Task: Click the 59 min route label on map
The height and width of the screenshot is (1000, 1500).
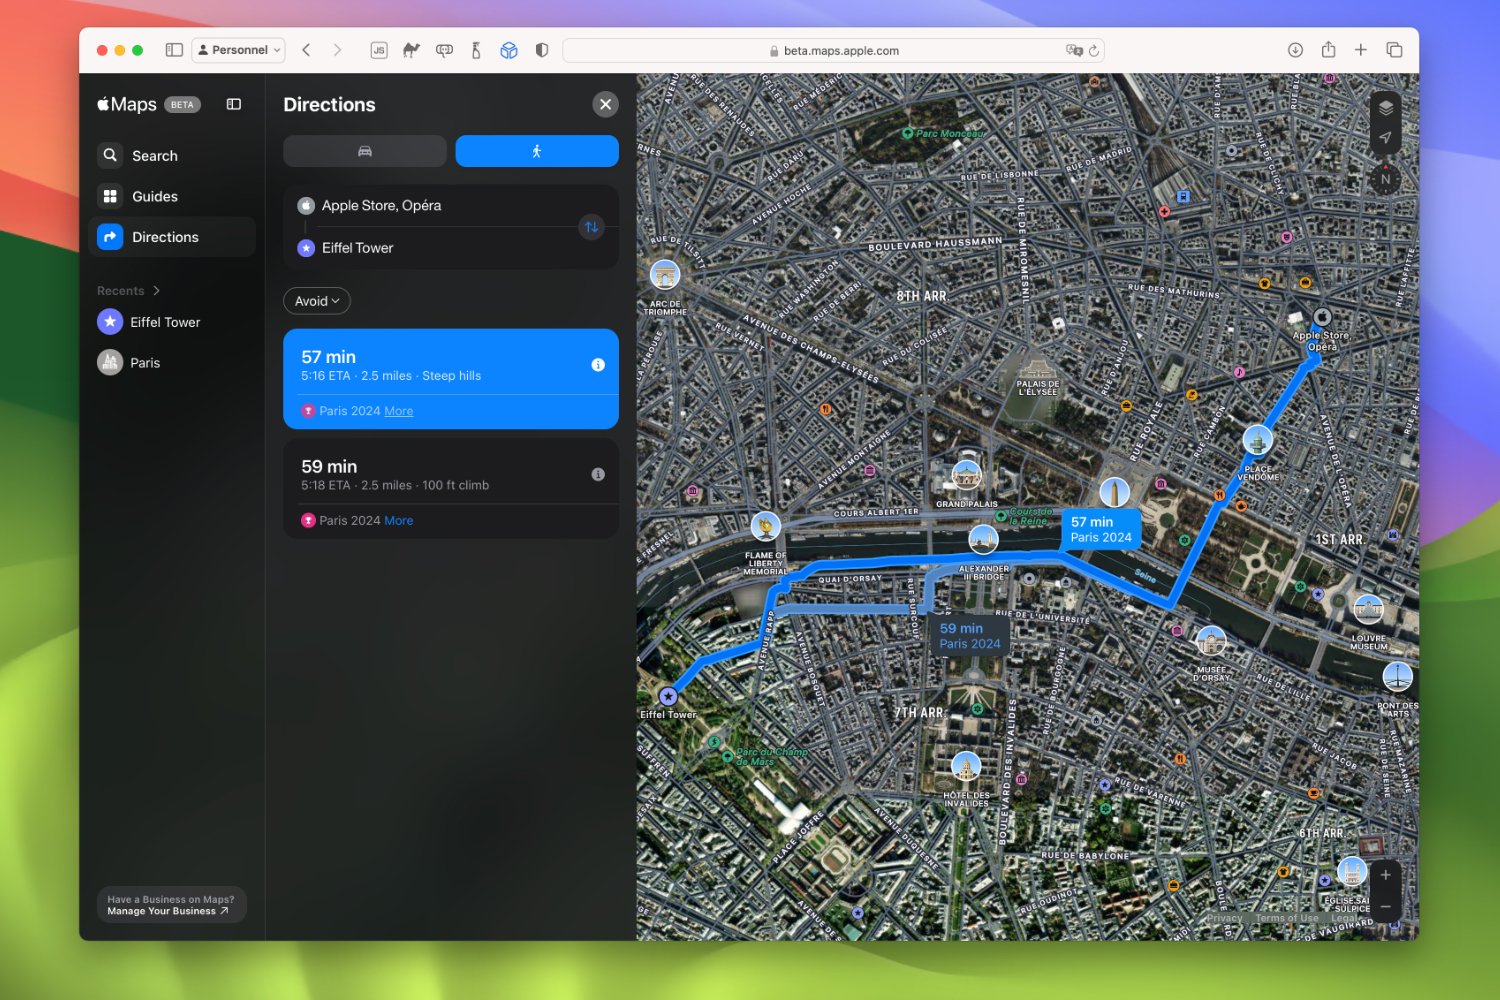Action: coord(969,636)
